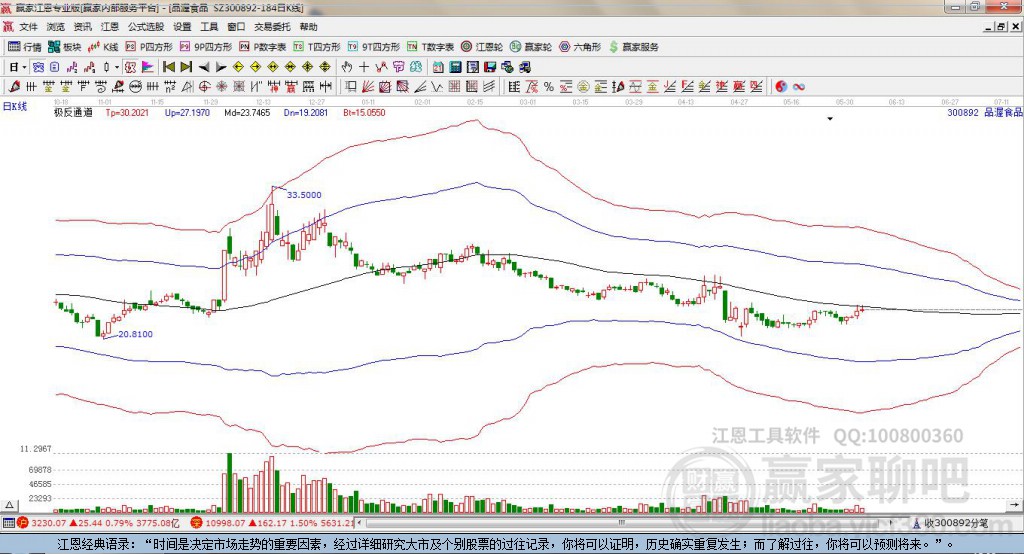1024x554 pixels.
Task: Click the 日K线 chart label
Action: (14, 106)
